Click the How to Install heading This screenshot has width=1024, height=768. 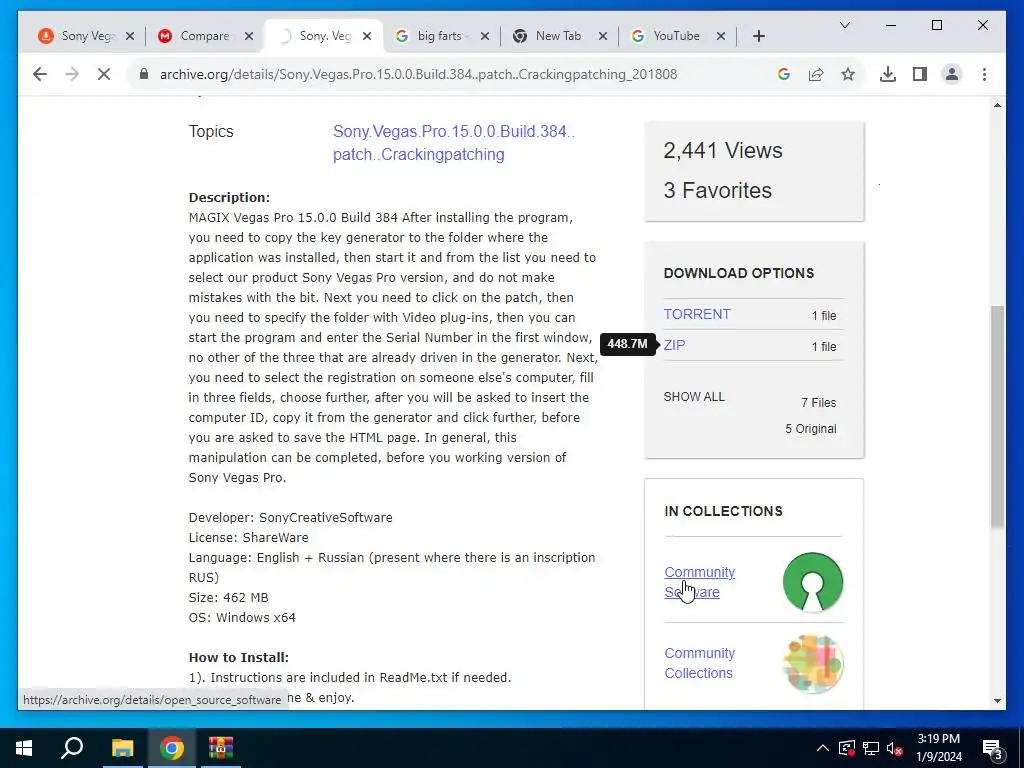pos(238,658)
